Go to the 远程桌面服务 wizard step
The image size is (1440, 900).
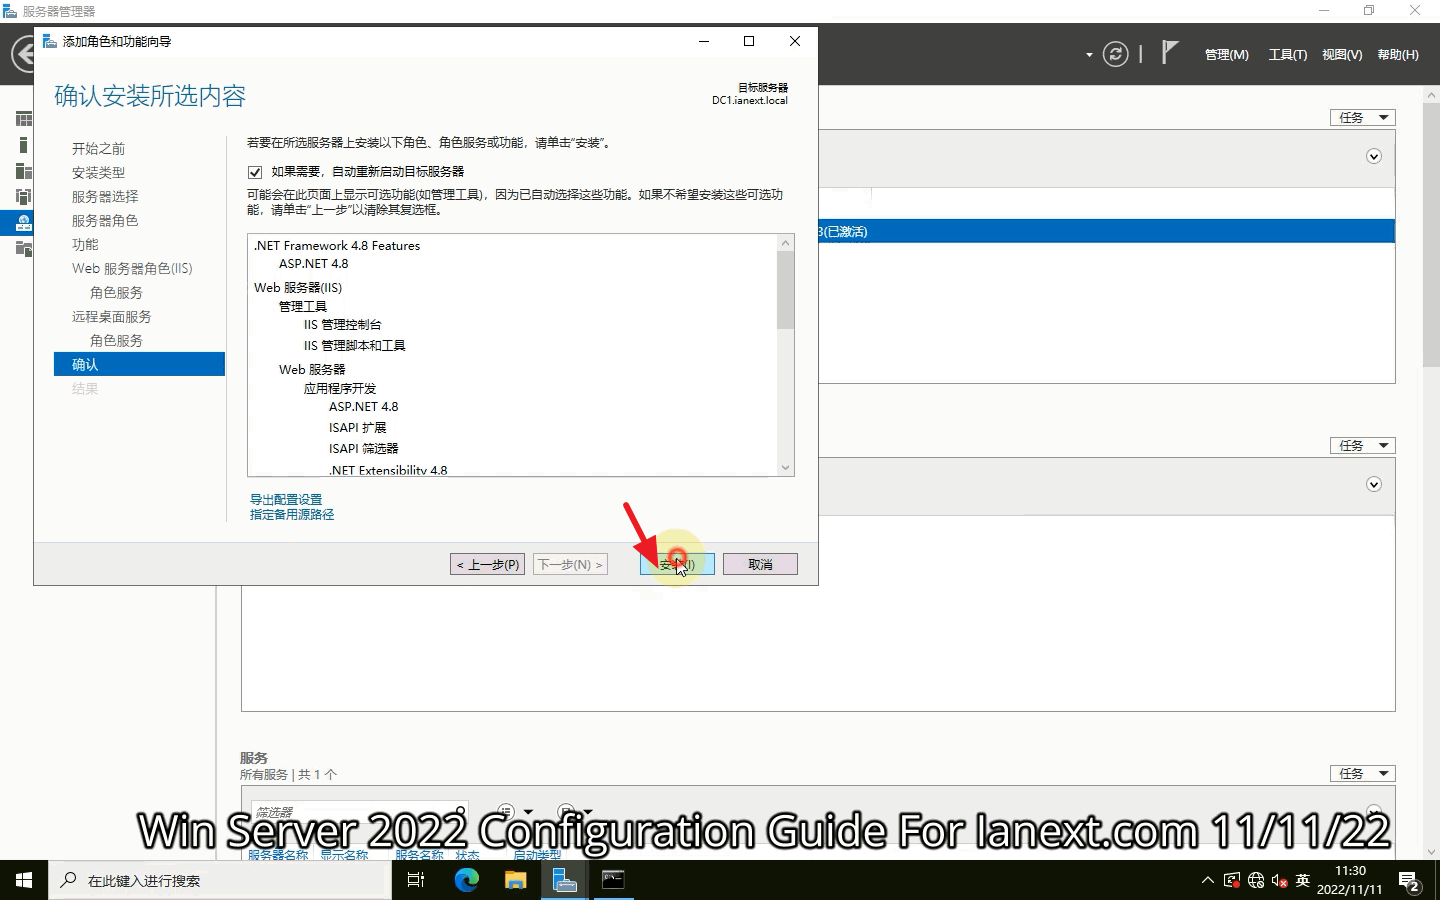[111, 316]
